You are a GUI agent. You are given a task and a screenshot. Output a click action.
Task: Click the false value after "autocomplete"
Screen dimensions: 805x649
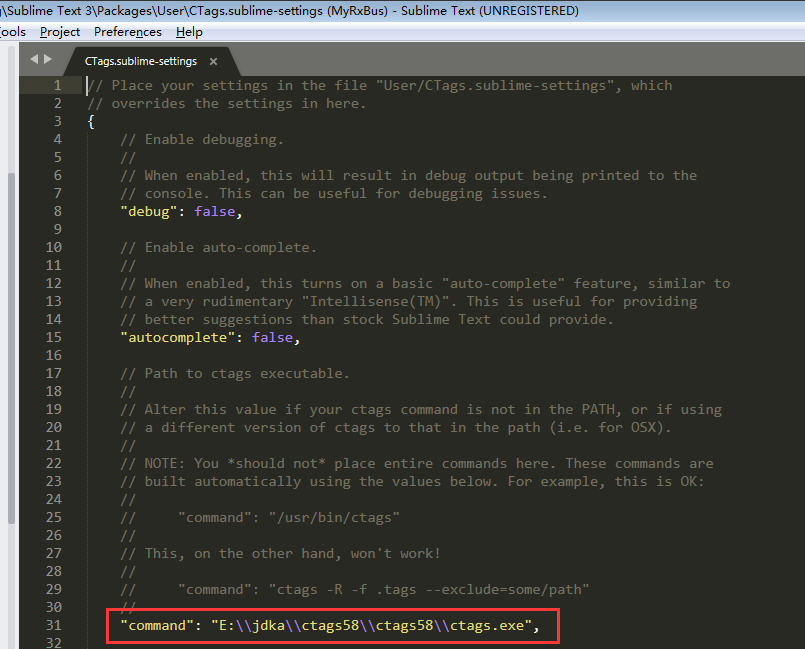pyautogui.click(x=272, y=337)
